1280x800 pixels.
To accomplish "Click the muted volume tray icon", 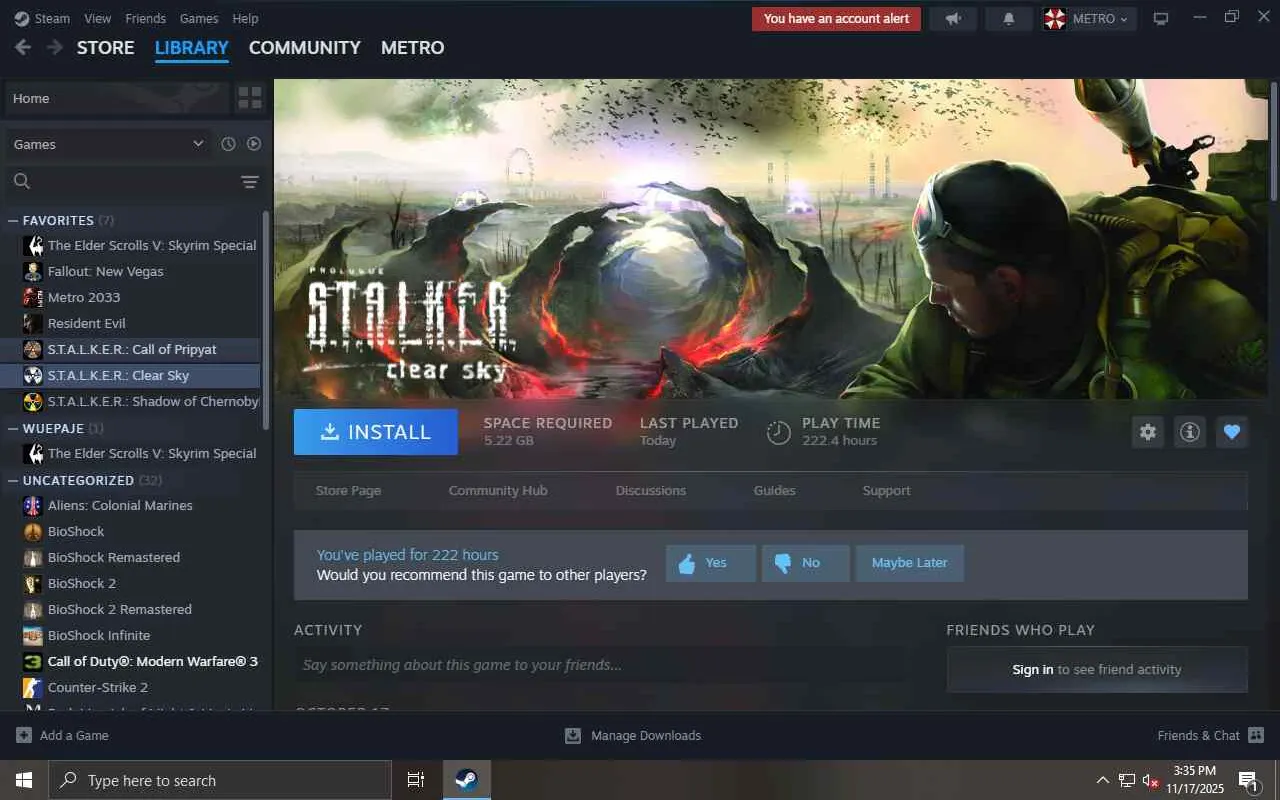I will pos(1151,780).
